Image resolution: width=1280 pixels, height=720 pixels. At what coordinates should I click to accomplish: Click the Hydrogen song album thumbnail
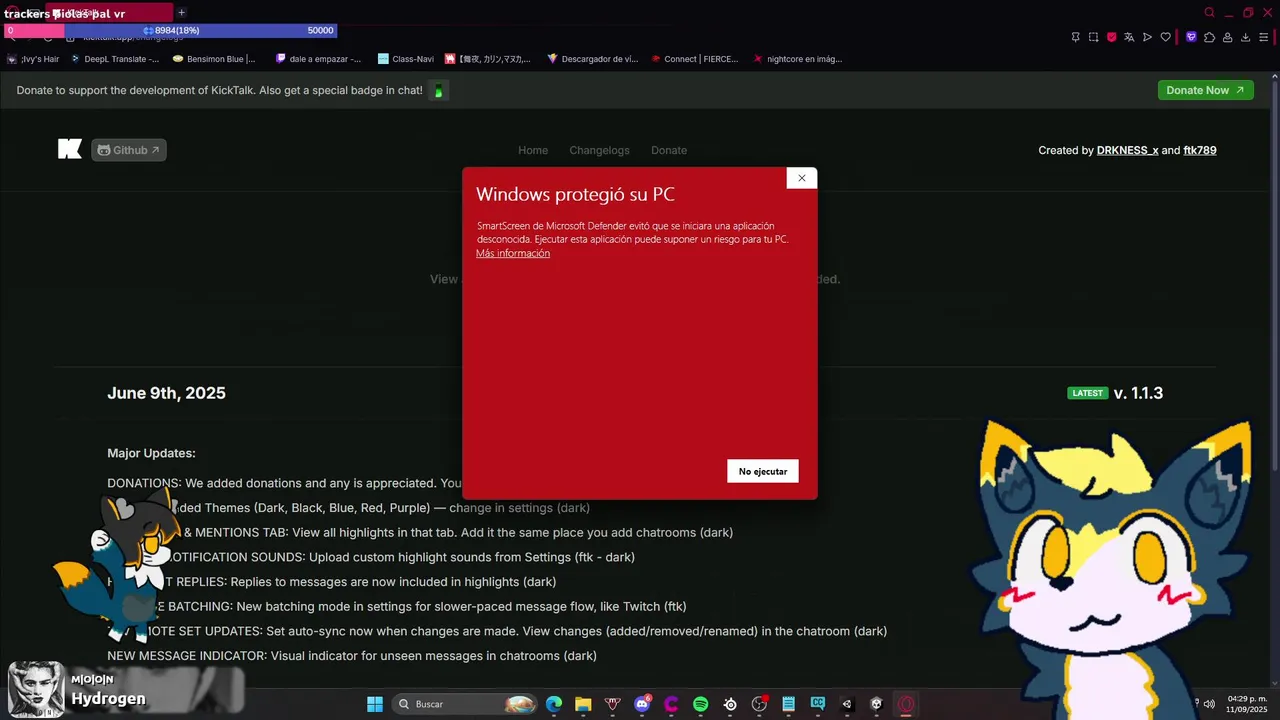[36, 690]
